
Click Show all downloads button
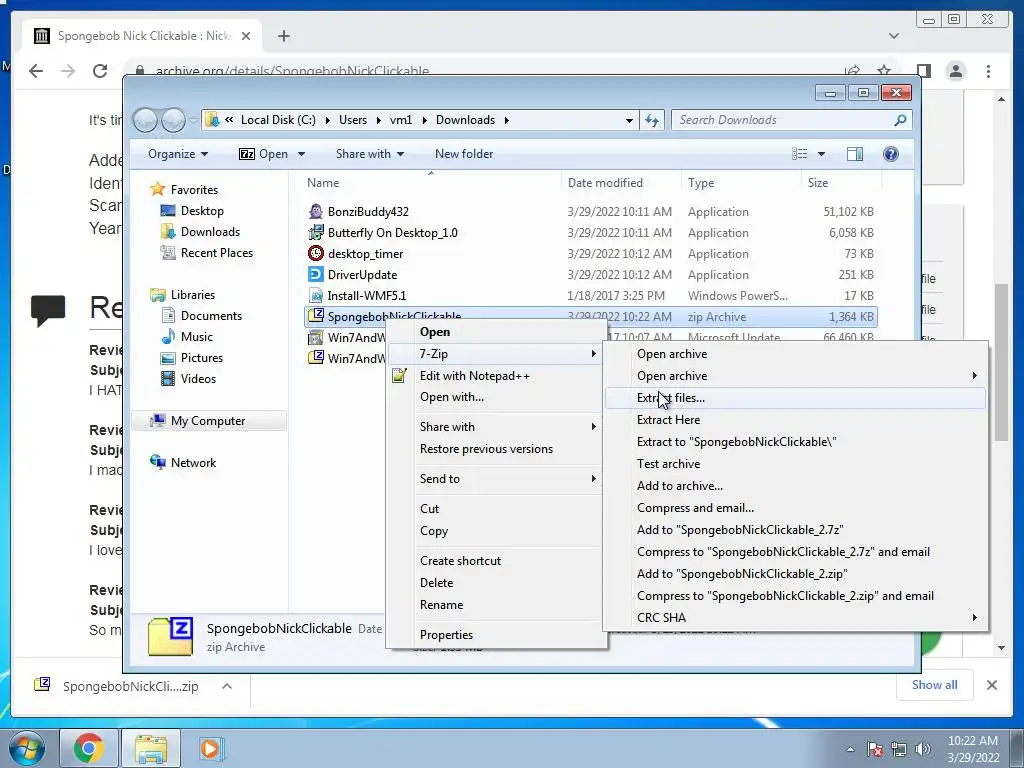click(935, 685)
